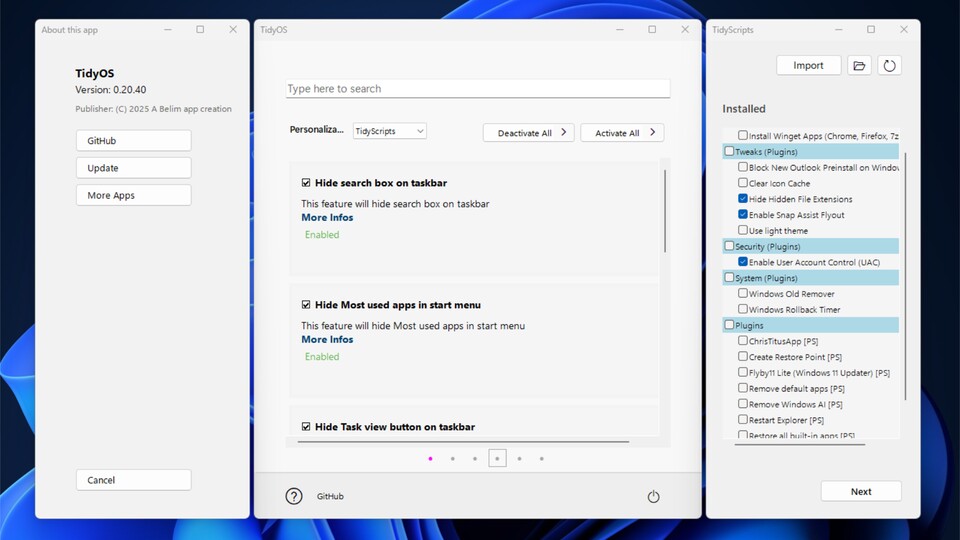960x540 pixels.
Task: Click the power icon in TidyOS footer
Action: pos(653,497)
